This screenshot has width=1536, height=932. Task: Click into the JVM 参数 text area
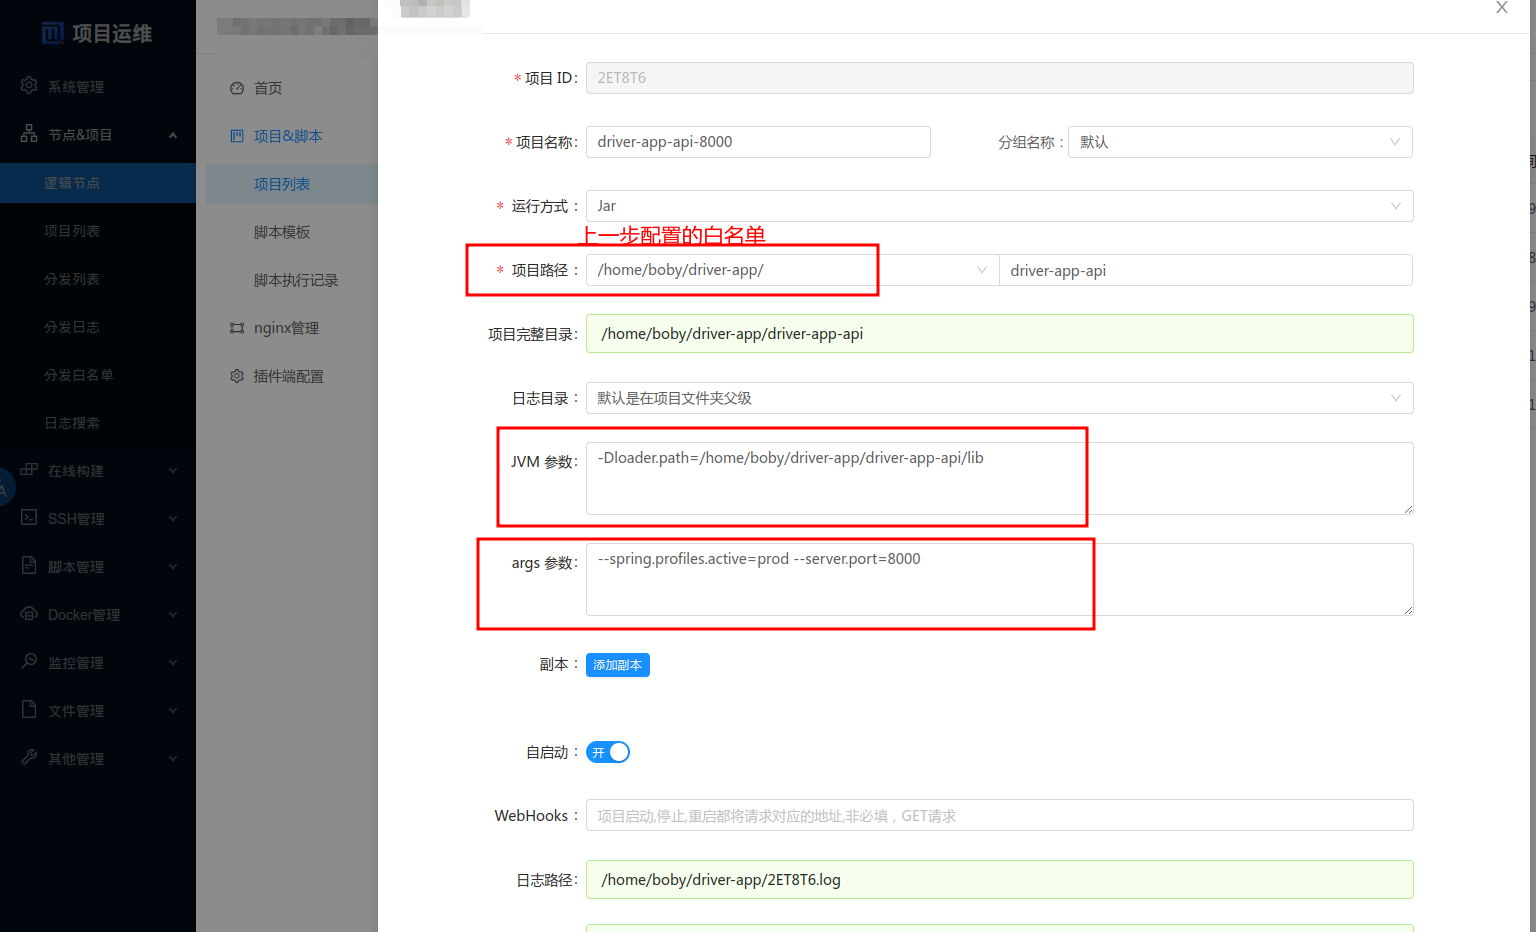[x=998, y=478]
